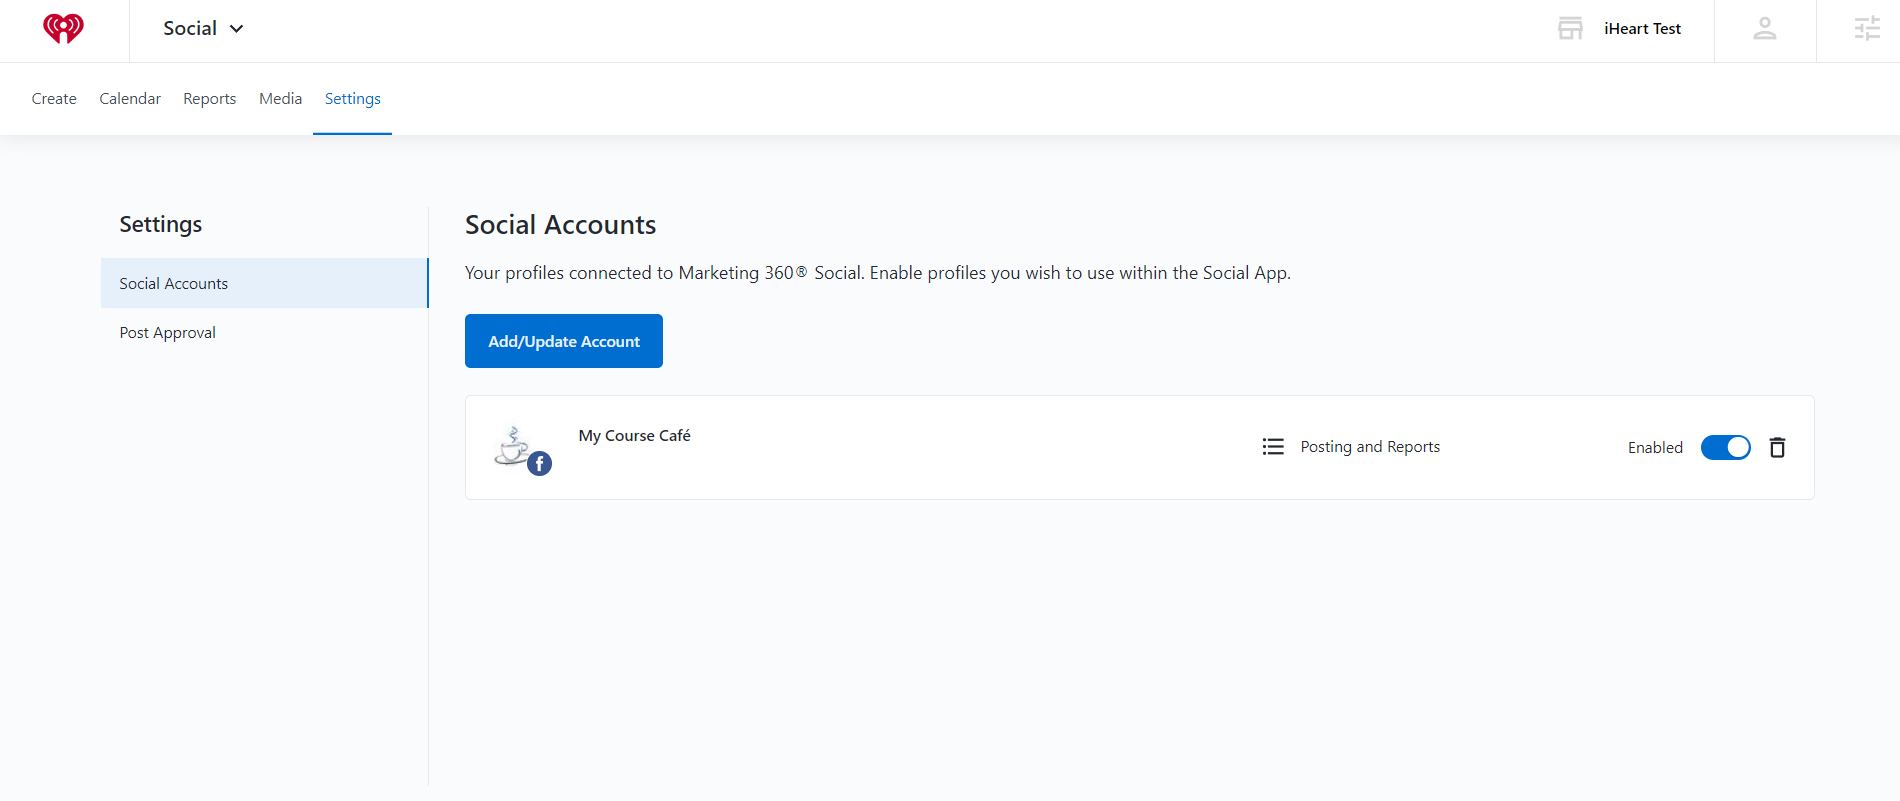This screenshot has height=801, width=1900.
Task: Click the Posting and Reports label
Action: [x=1370, y=447]
